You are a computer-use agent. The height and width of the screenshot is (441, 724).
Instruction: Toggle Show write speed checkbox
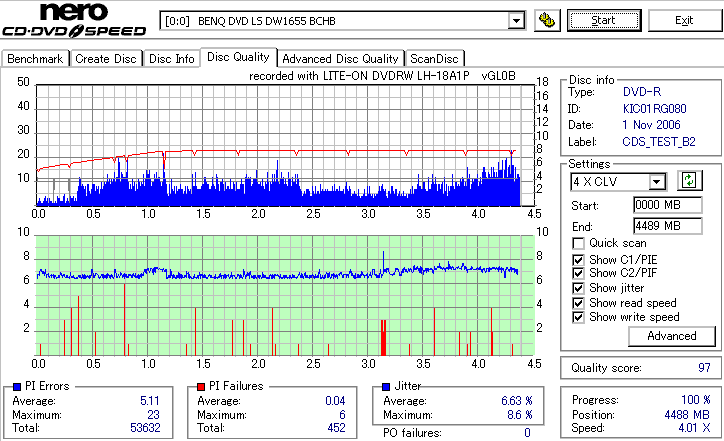(x=578, y=317)
